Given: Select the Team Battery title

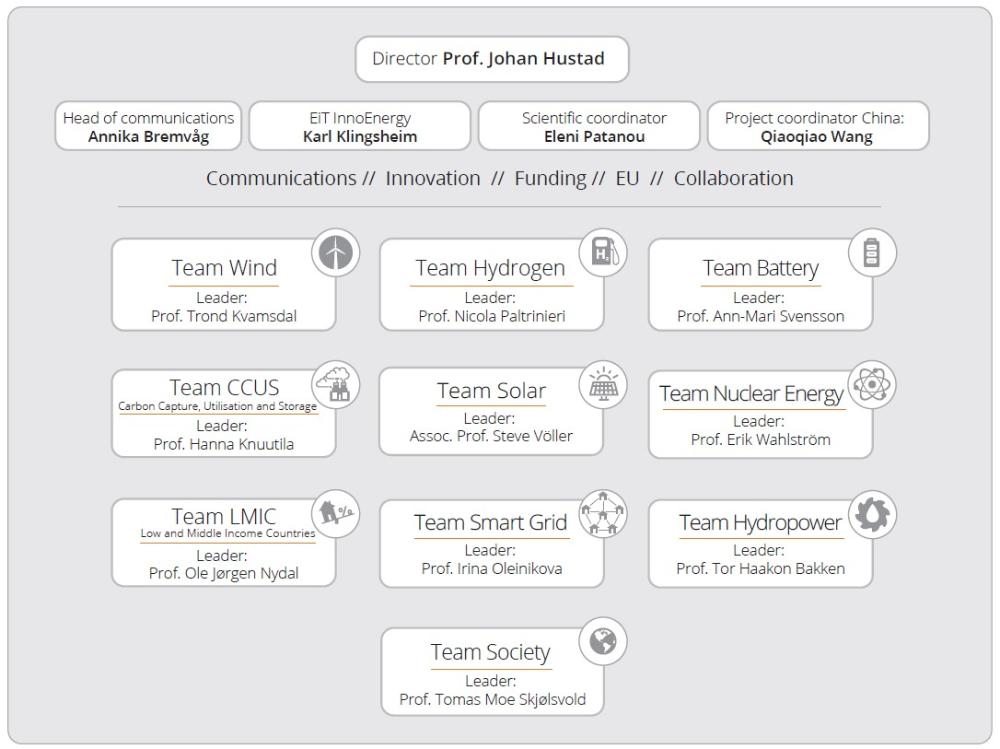Looking at the screenshot, I should coord(760,268).
